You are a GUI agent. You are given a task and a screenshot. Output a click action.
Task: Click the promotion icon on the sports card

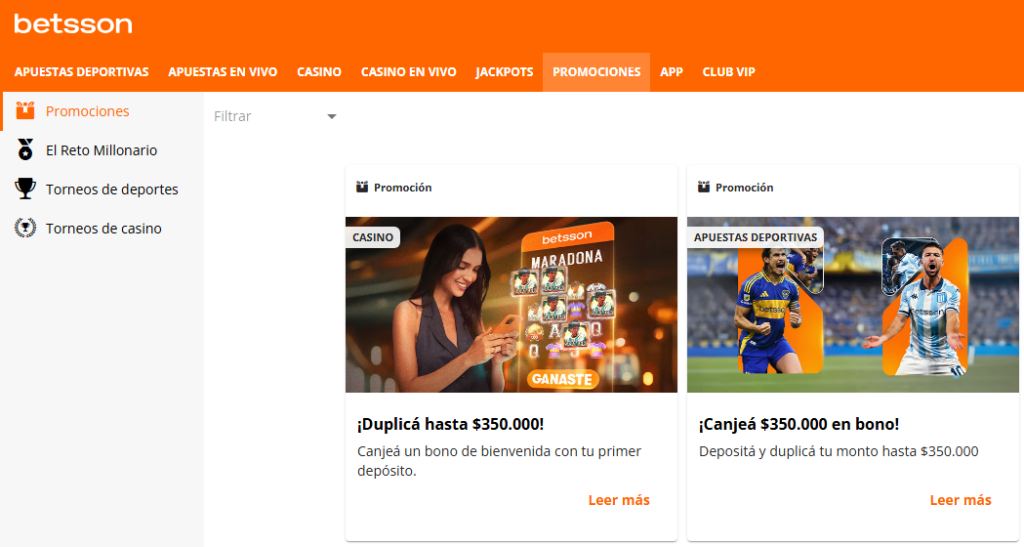(x=704, y=187)
